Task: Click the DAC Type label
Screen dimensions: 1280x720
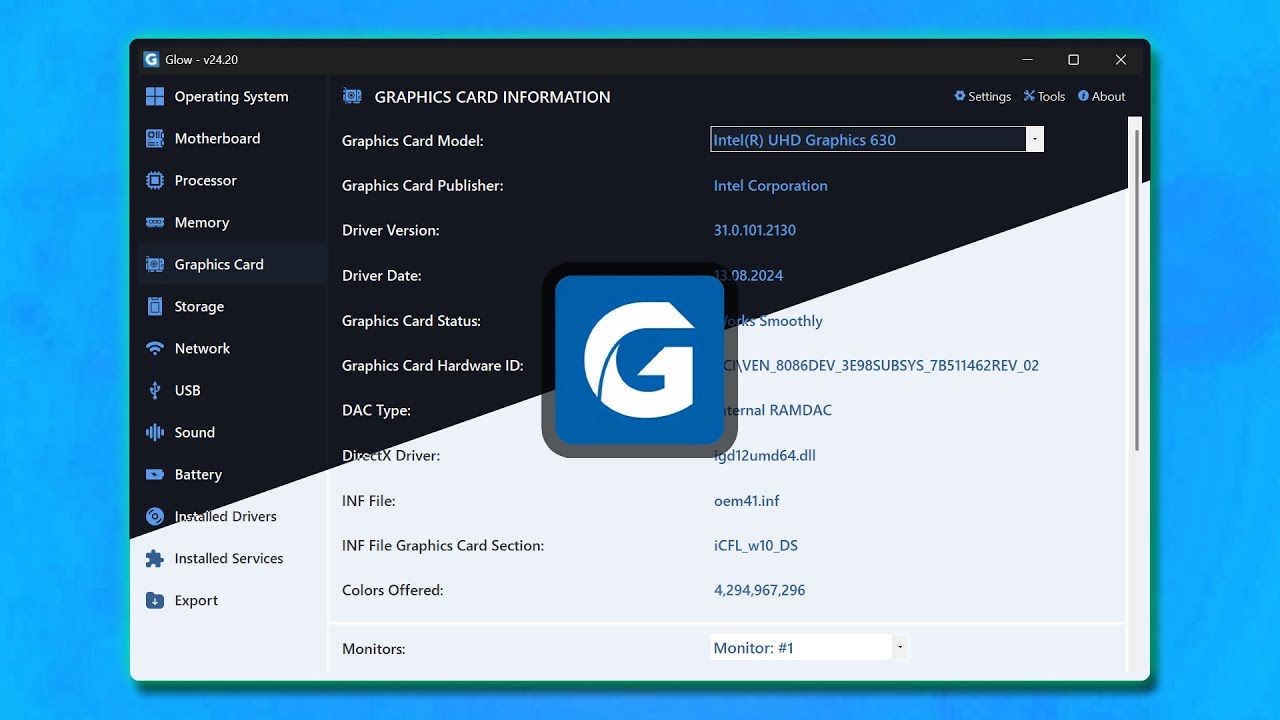Action: [x=376, y=410]
